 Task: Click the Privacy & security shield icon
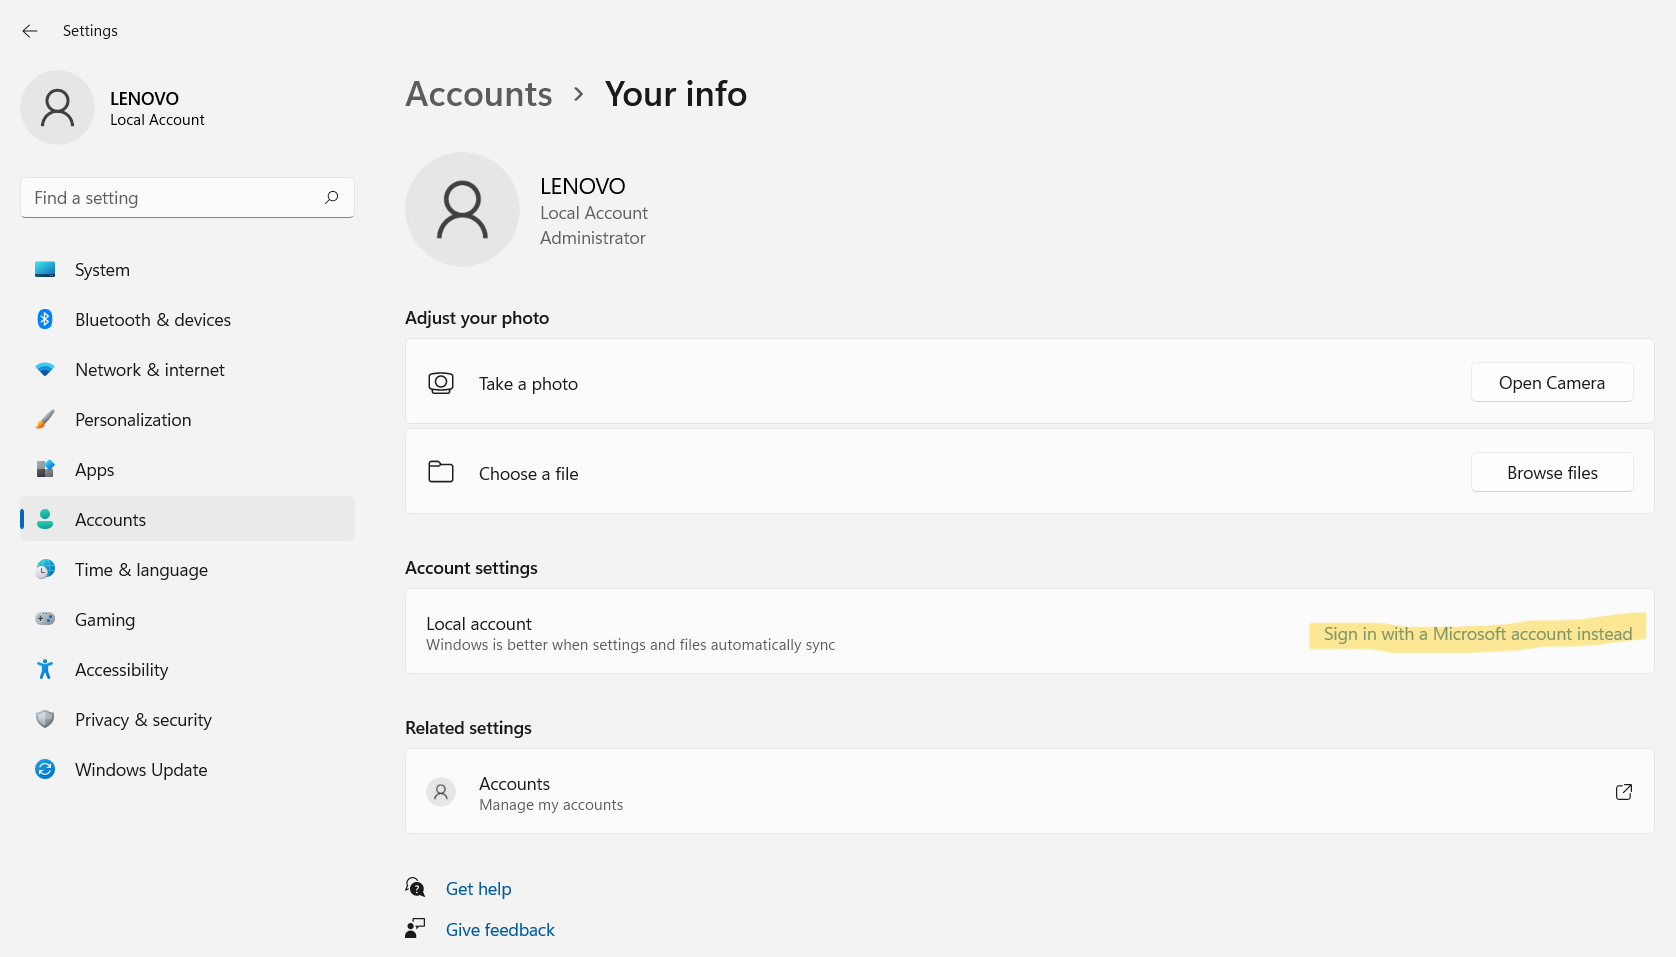45,719
